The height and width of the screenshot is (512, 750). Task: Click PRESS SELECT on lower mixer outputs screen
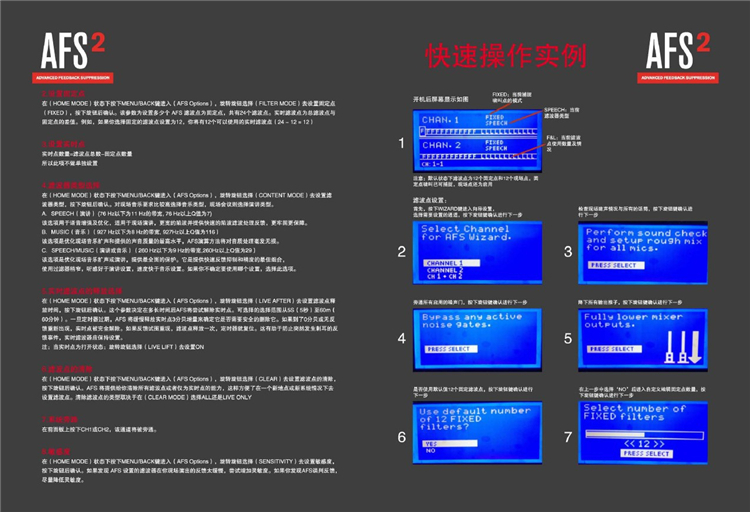(614, 349)
